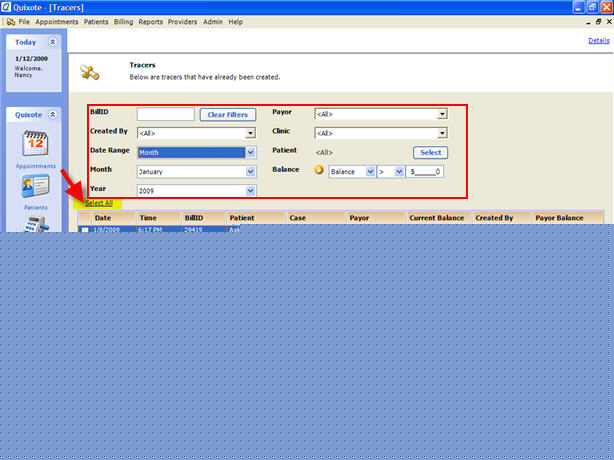Open the Clinic dropdown

381,133
